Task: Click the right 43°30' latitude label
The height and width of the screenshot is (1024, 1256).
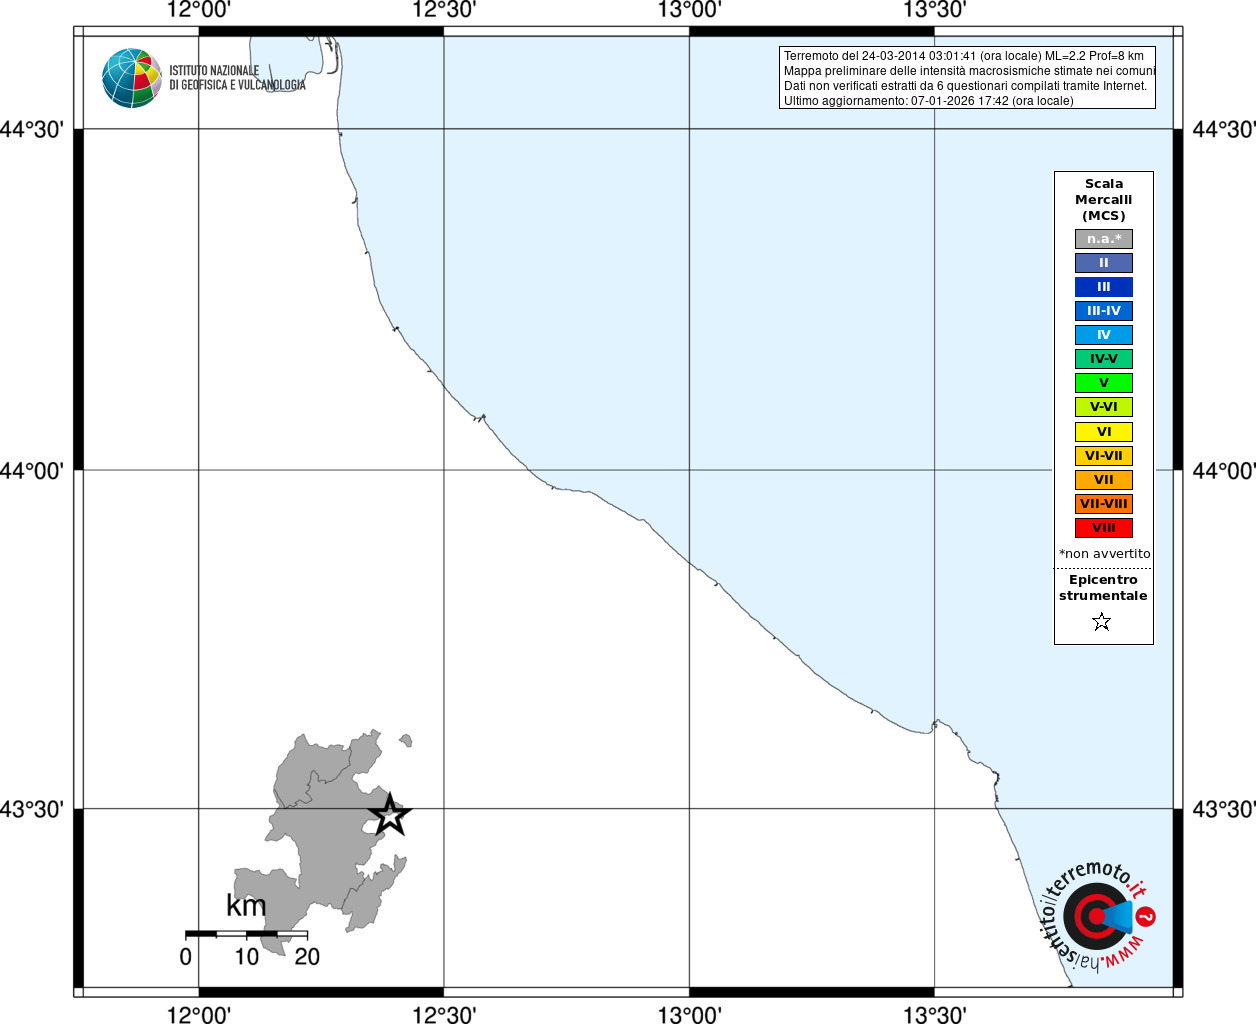Action: (1224, 809)
